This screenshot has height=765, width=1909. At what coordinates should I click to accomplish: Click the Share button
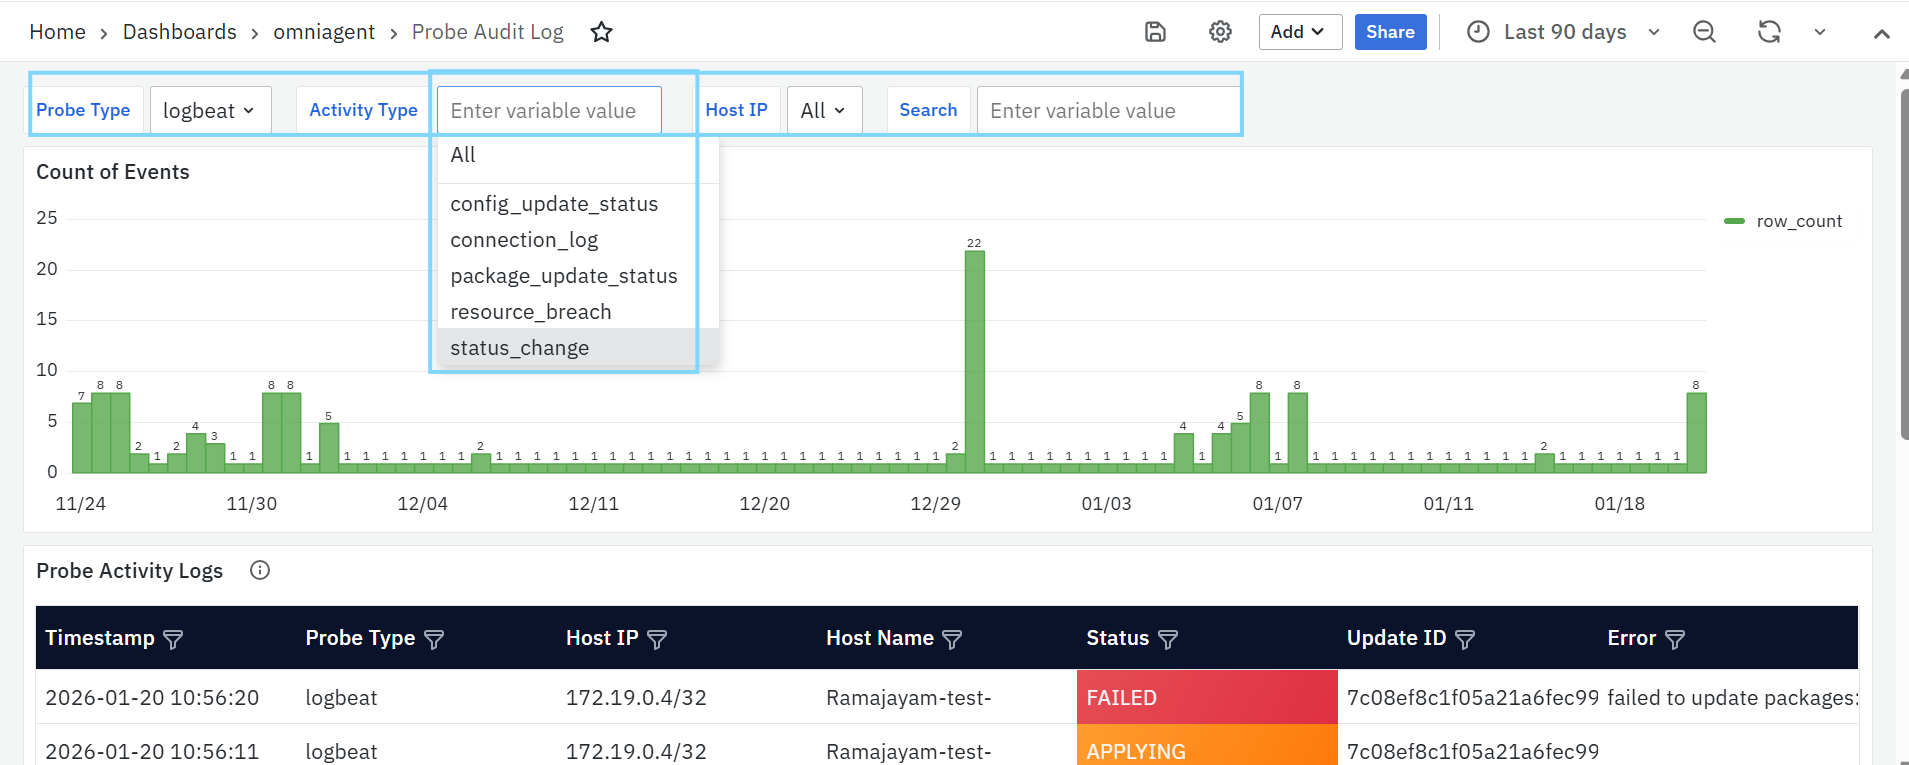(1390, 32)
